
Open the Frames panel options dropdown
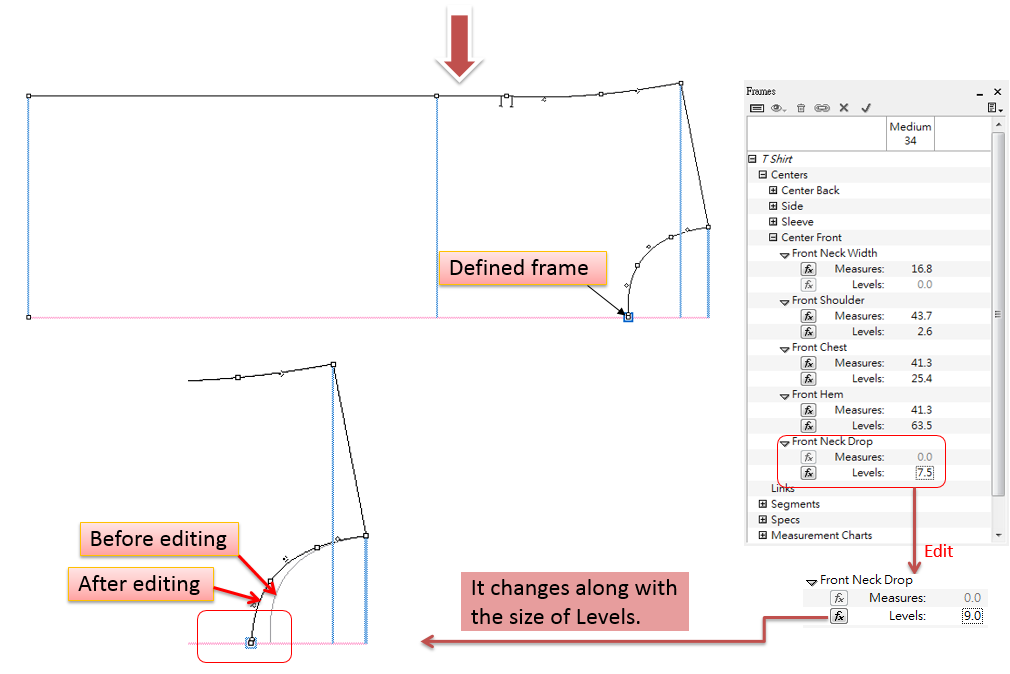[x=994, y=108]
